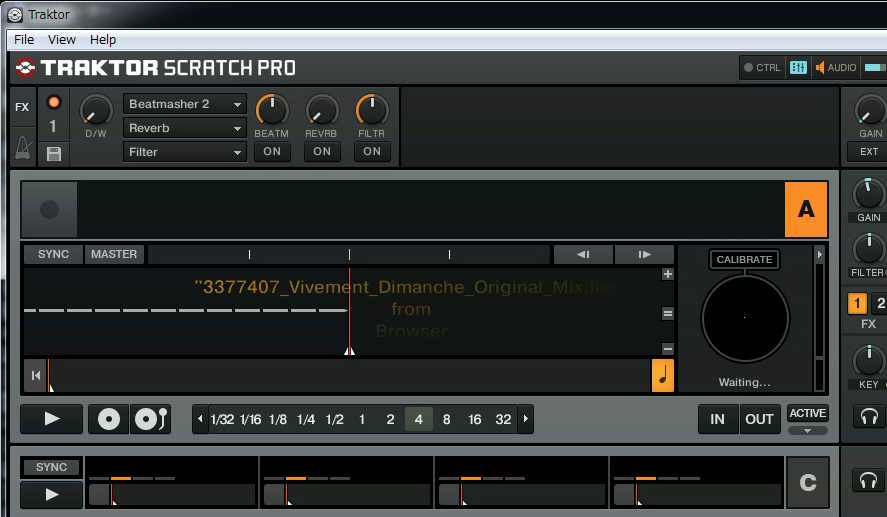Click the D/W dry wet knob
887x517 pixels.
pos(96,110)
